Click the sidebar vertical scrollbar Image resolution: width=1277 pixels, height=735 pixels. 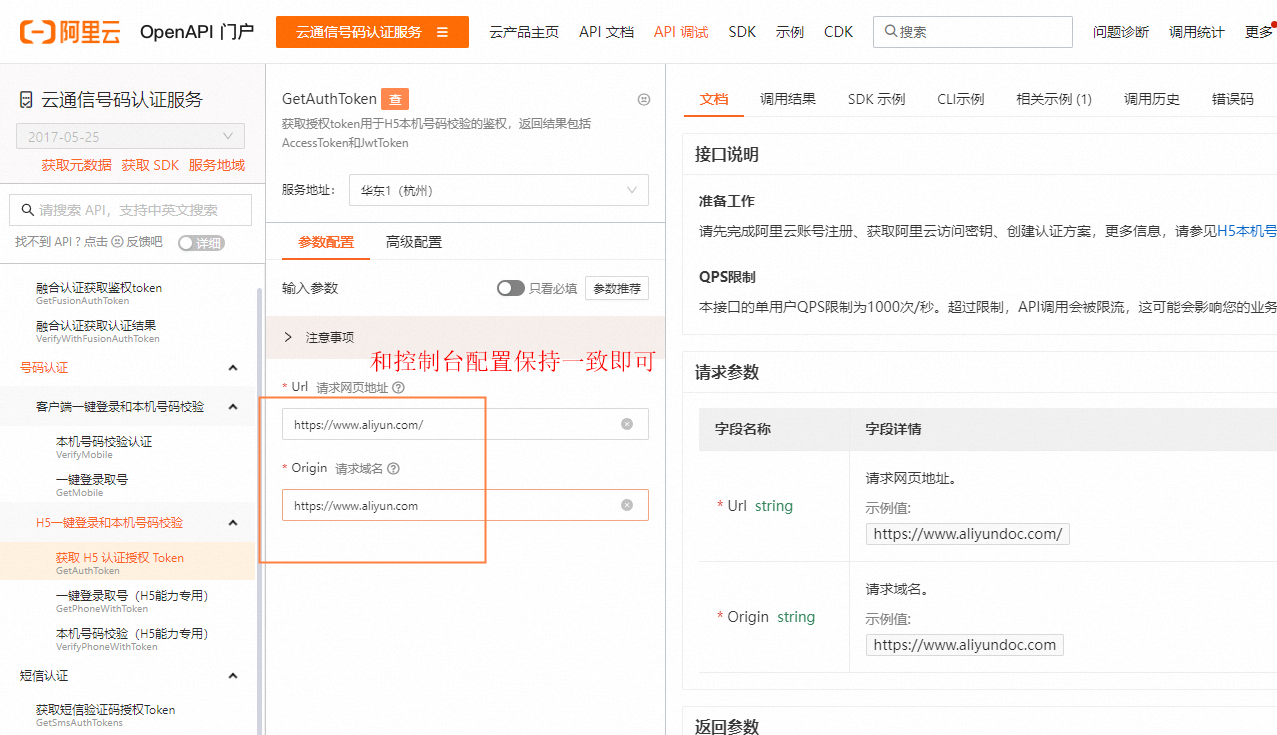[x=261, y=510]
